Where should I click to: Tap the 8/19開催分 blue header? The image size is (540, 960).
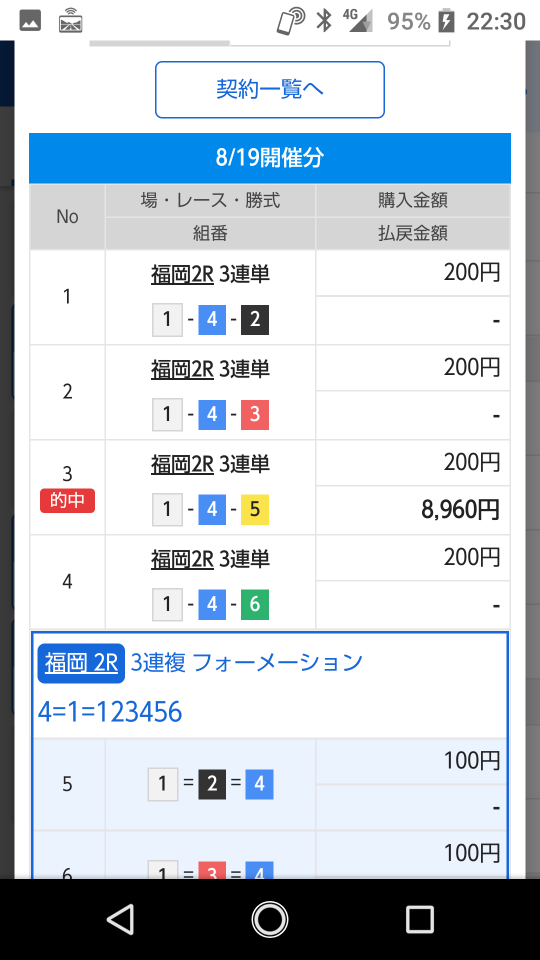(x=269, y=158)
